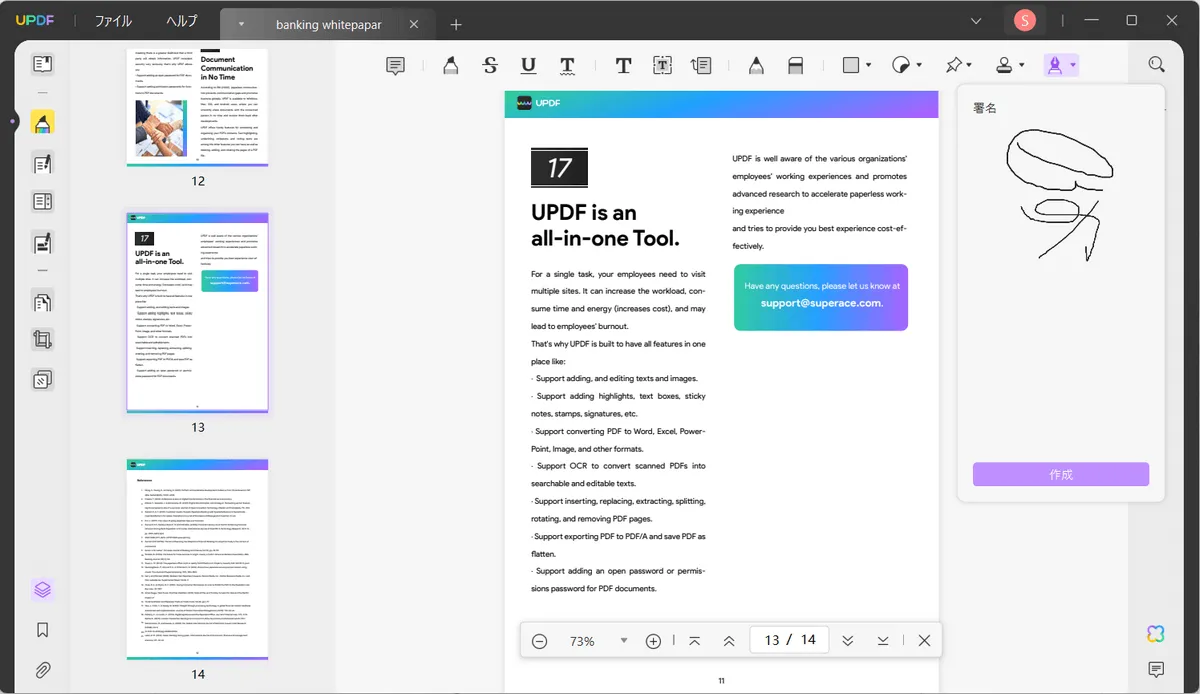This screenshot has width=1200, height=694.
Task: Open the UPDF AI colorful icon
Action: [x=1156, y=634]
